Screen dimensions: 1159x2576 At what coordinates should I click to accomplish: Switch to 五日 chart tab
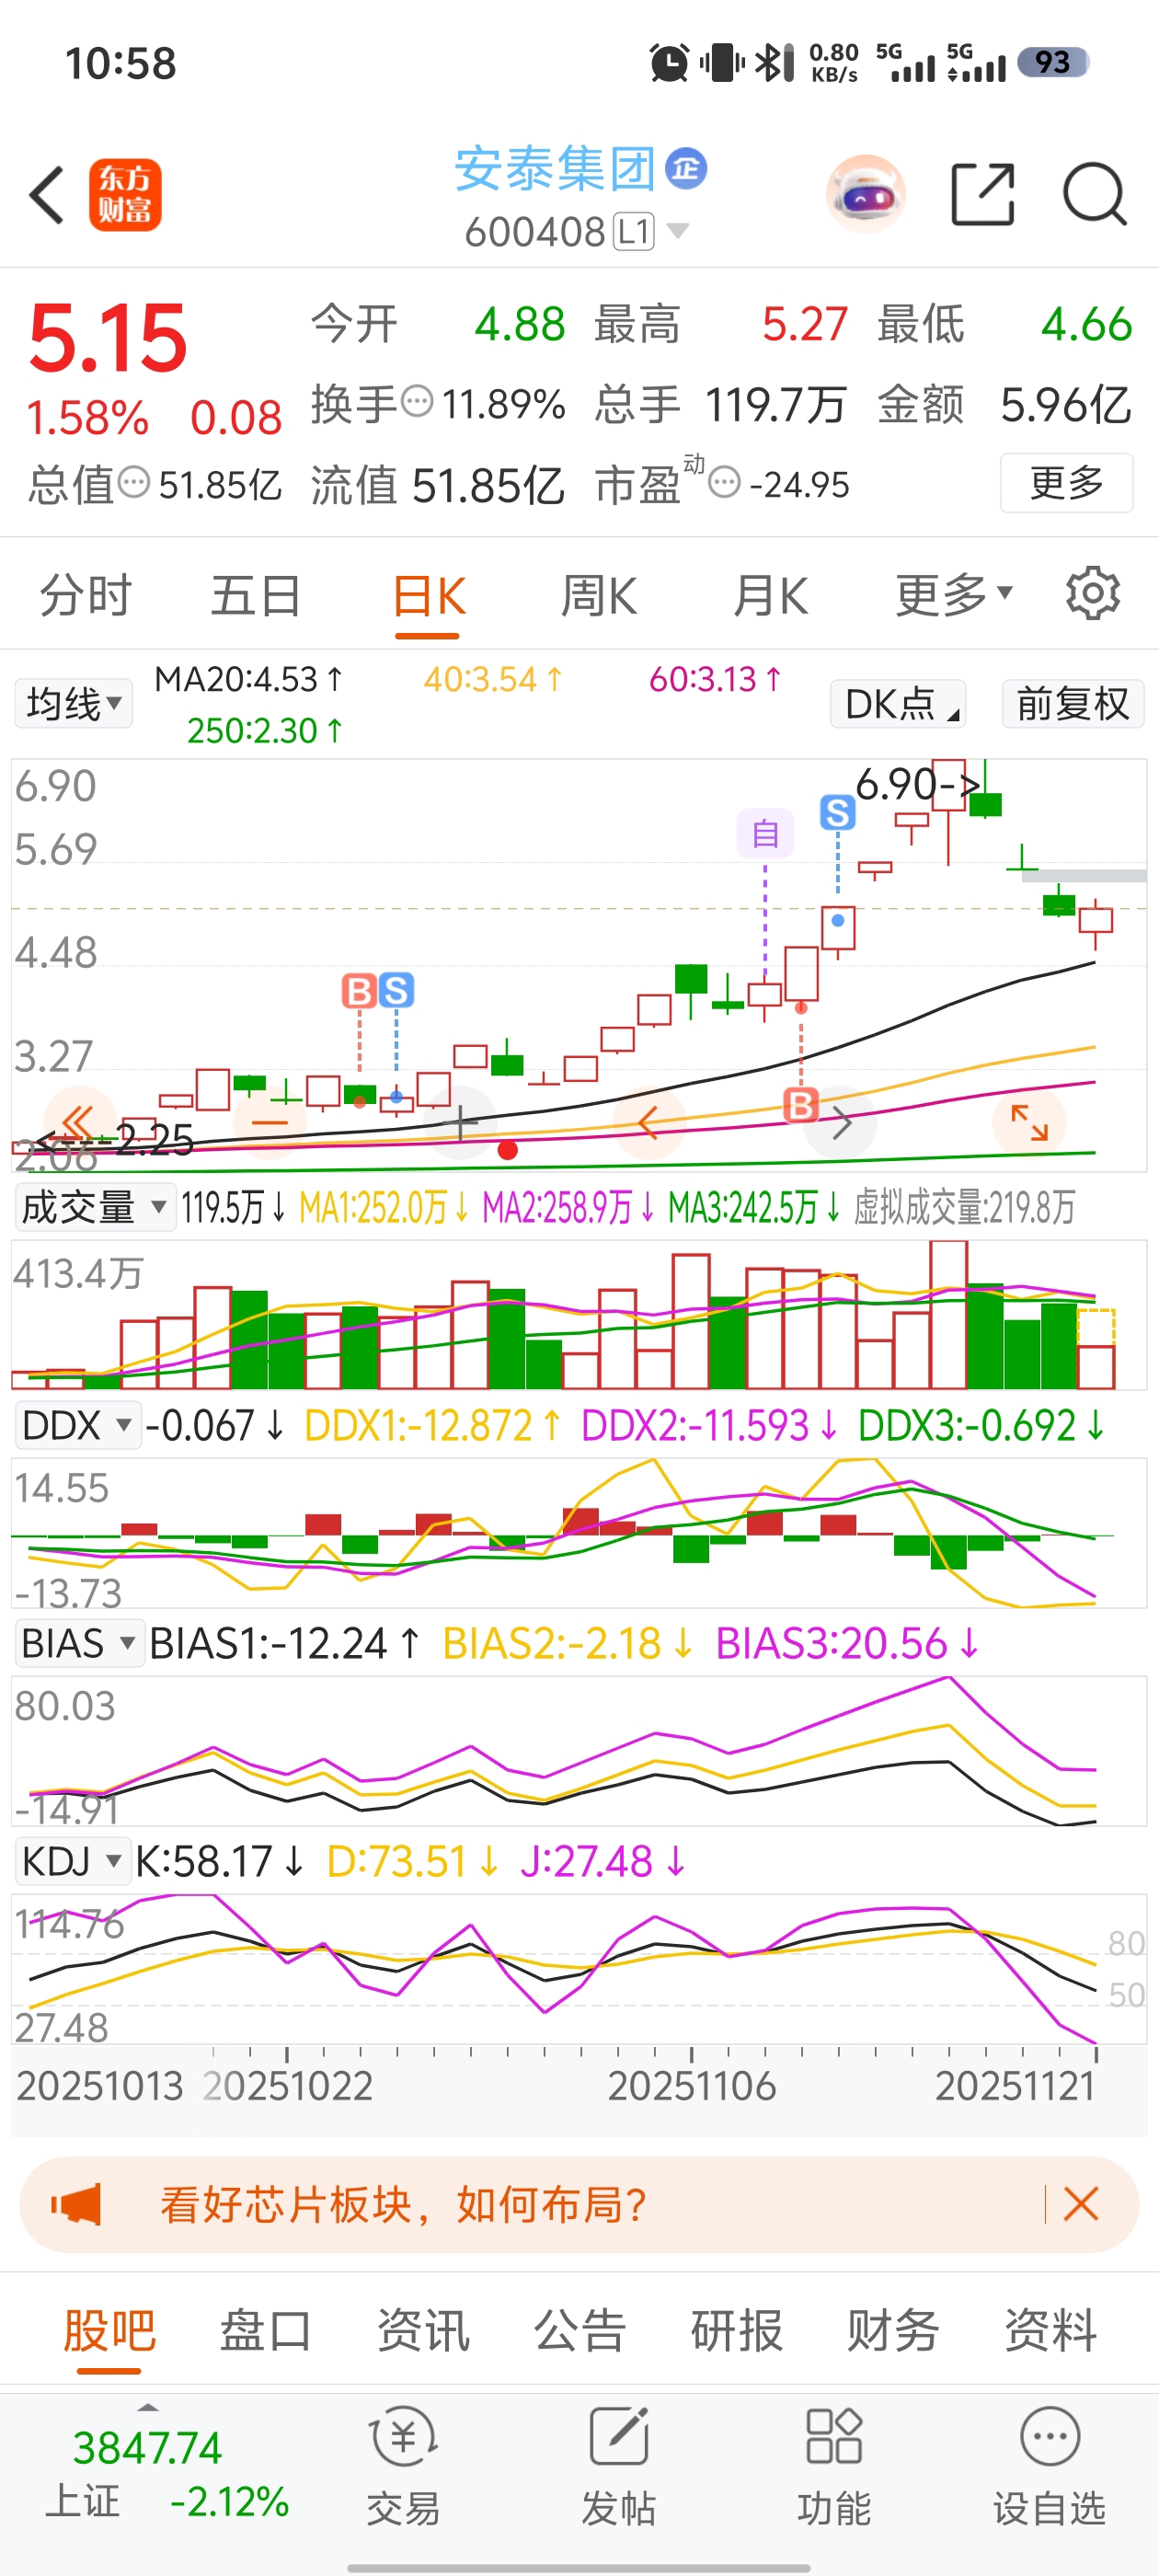[256, 596]
